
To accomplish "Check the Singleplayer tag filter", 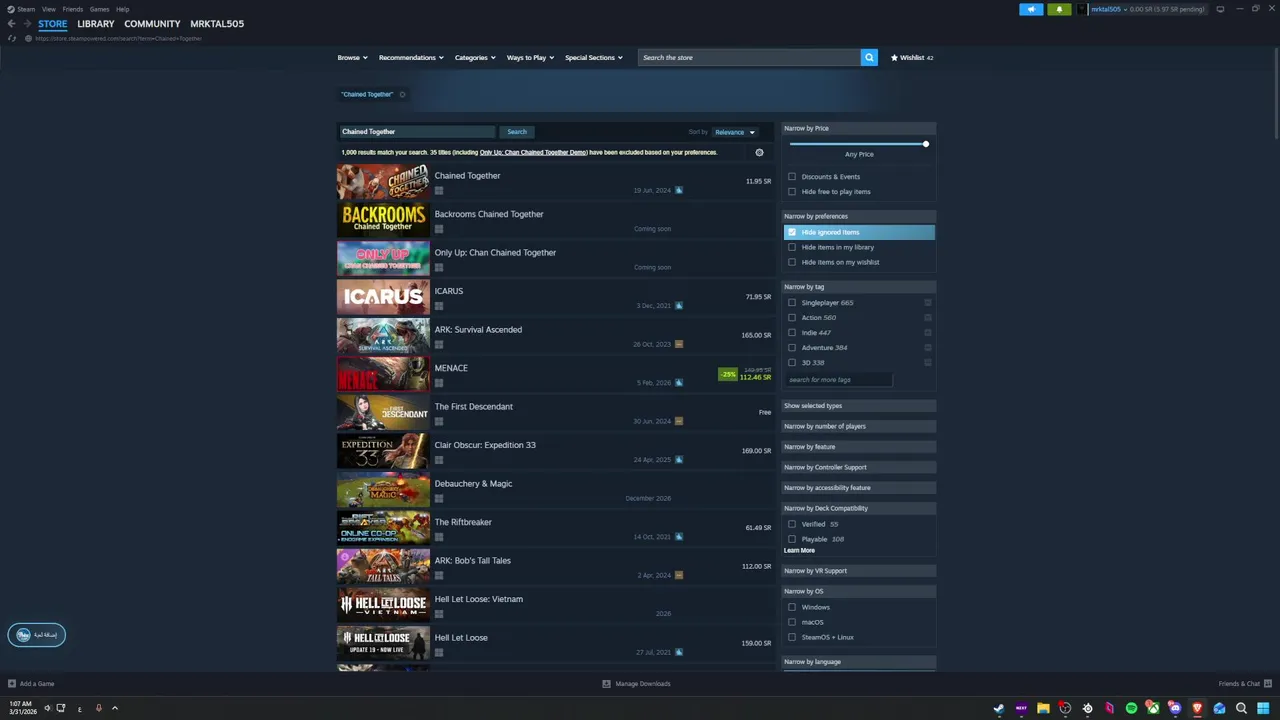I will [x=792, y=303].
